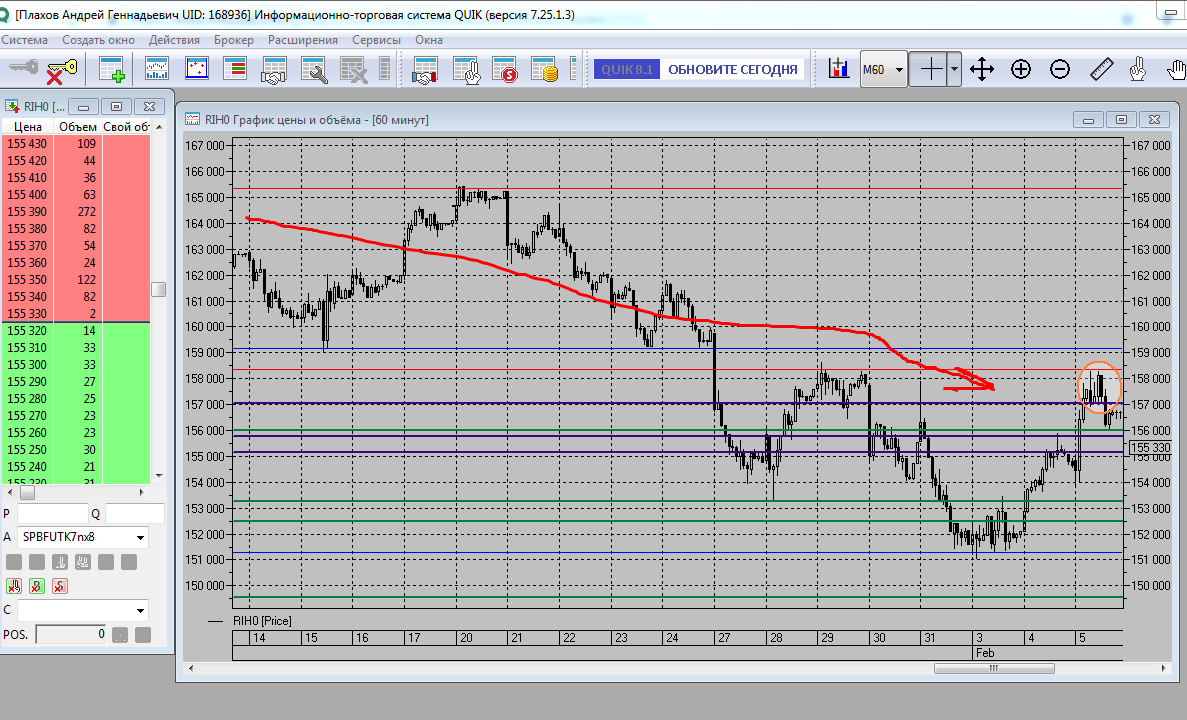
Task: Select the ruler measurement tool
Action: coord(1100,69)
